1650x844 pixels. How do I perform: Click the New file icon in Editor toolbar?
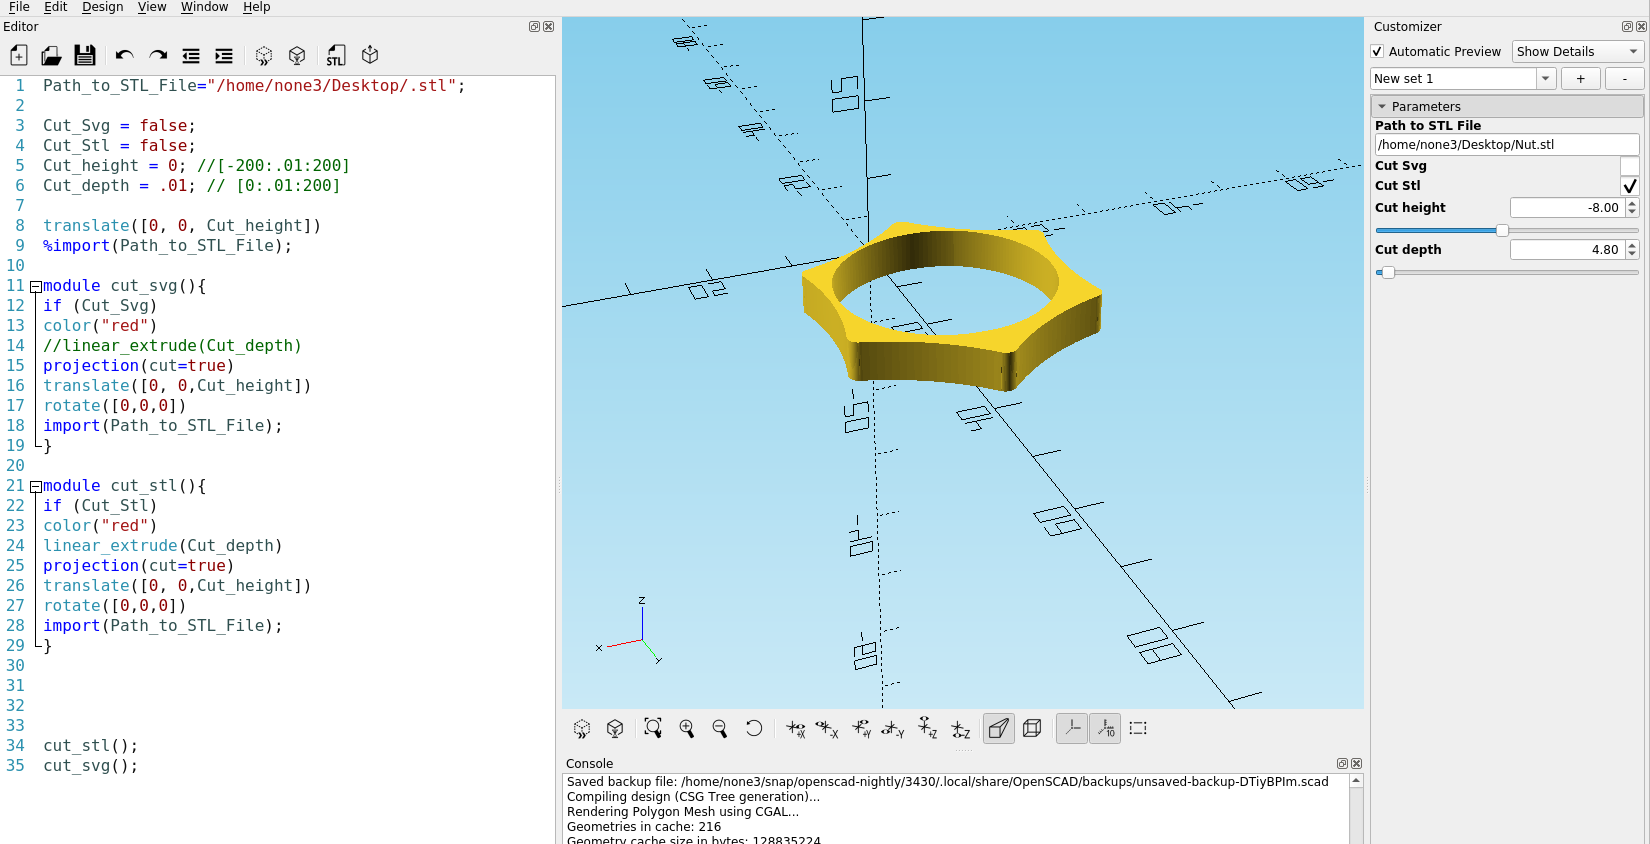point(19,56)
